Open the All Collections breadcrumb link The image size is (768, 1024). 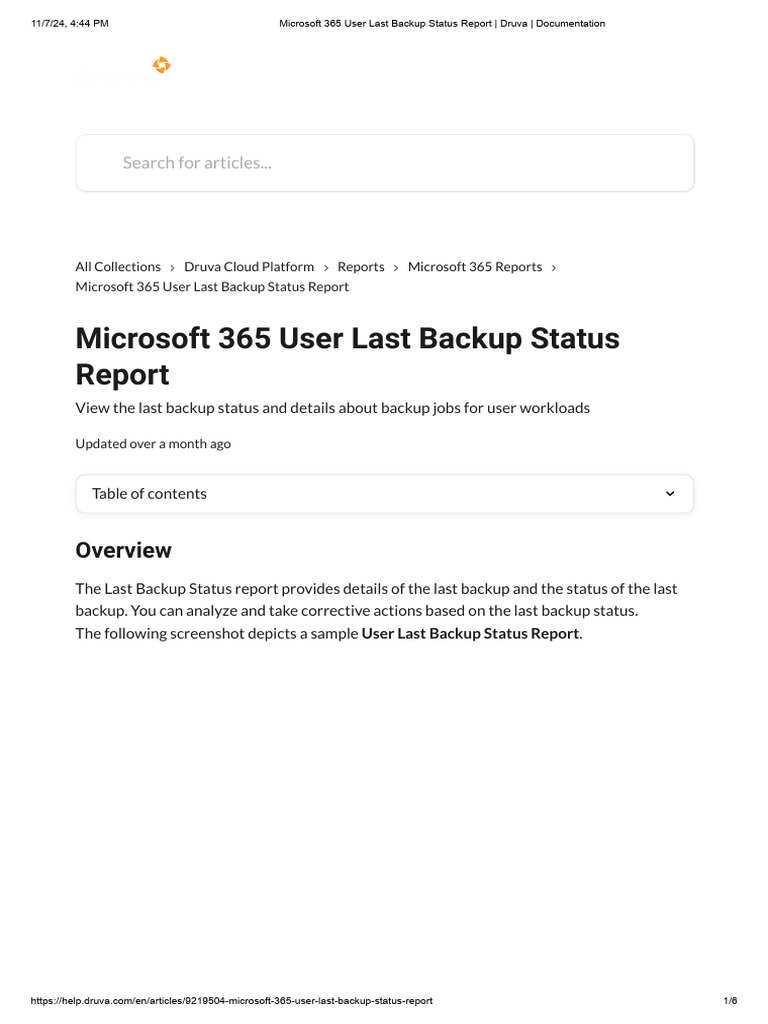118,267
